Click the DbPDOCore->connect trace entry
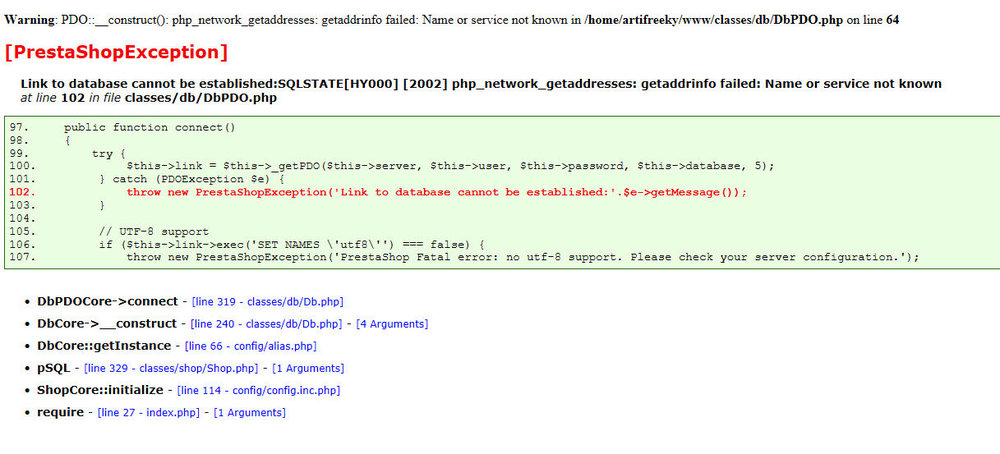The height and width of the screenshot is (454, 1000). pyautogui.click(x=108, y=302)
